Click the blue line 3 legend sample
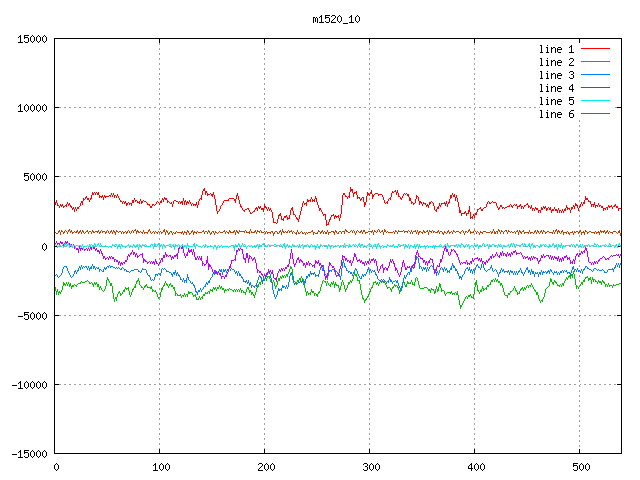 (x=596, y=75)
